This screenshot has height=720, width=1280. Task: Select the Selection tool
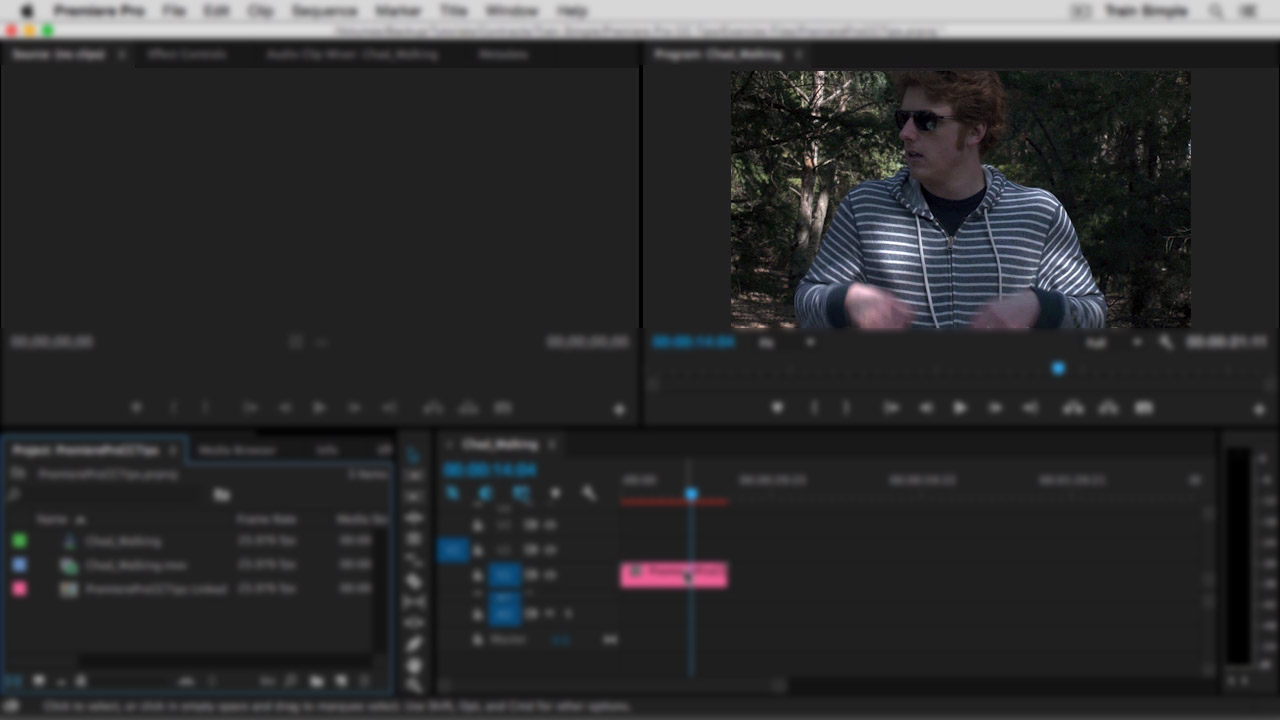[415, 456]
